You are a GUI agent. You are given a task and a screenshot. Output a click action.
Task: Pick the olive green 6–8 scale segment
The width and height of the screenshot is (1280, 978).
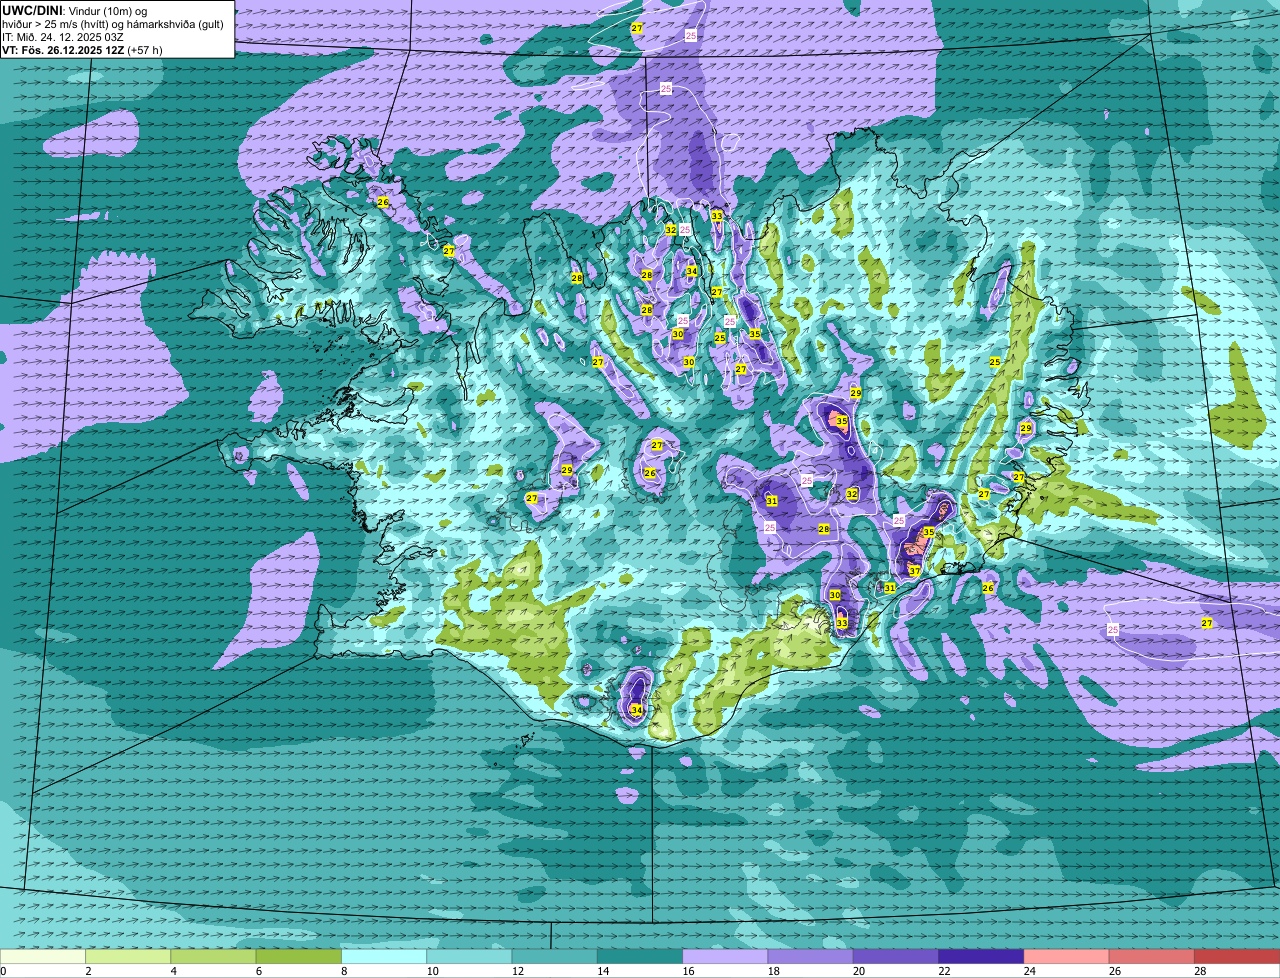tap(298, 956)
